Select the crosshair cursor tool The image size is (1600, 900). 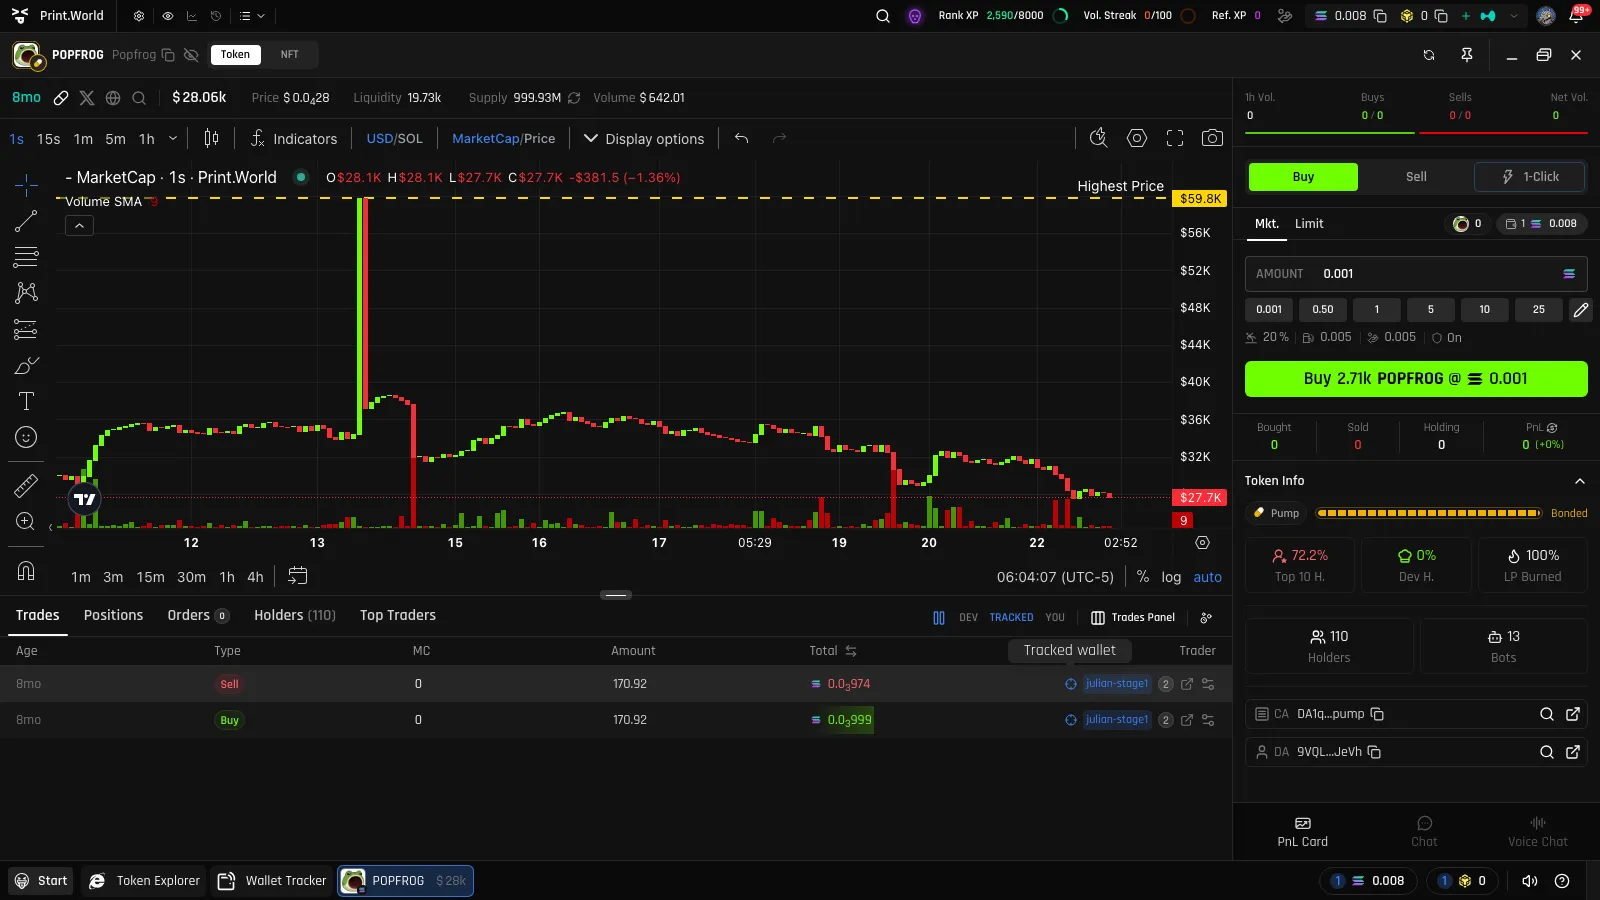coord(26,184)
